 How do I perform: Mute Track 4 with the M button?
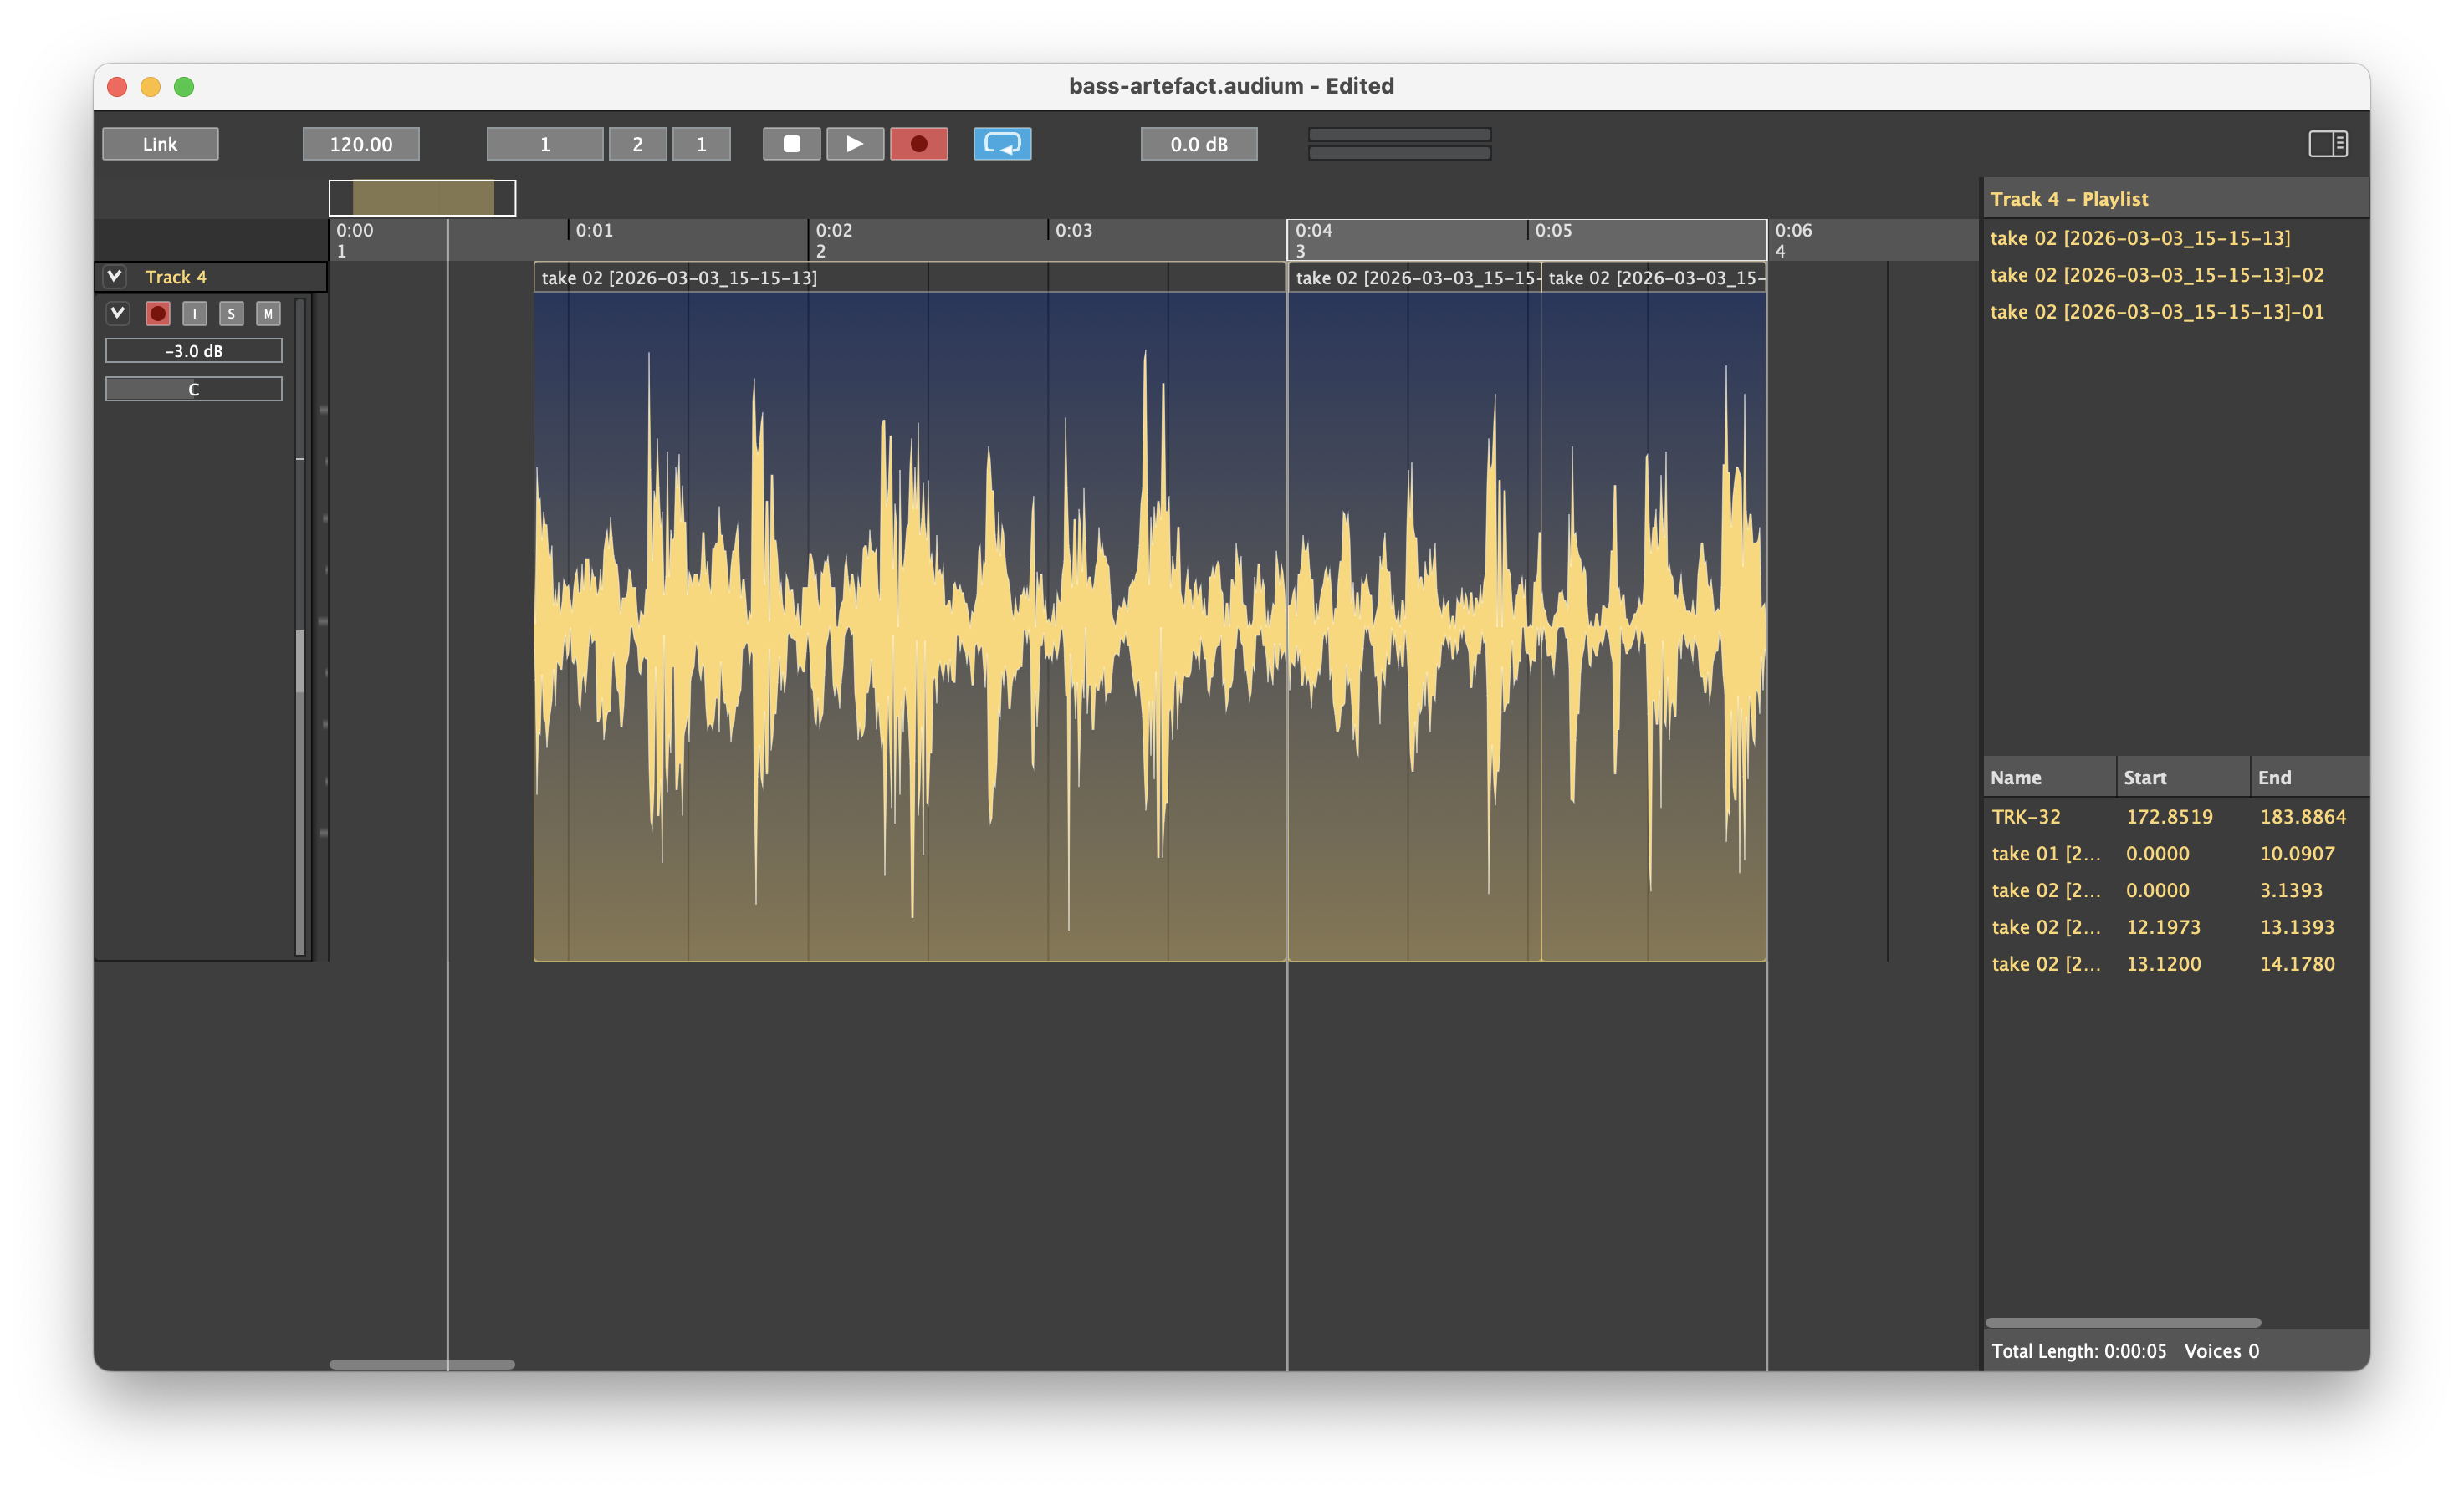268,314
